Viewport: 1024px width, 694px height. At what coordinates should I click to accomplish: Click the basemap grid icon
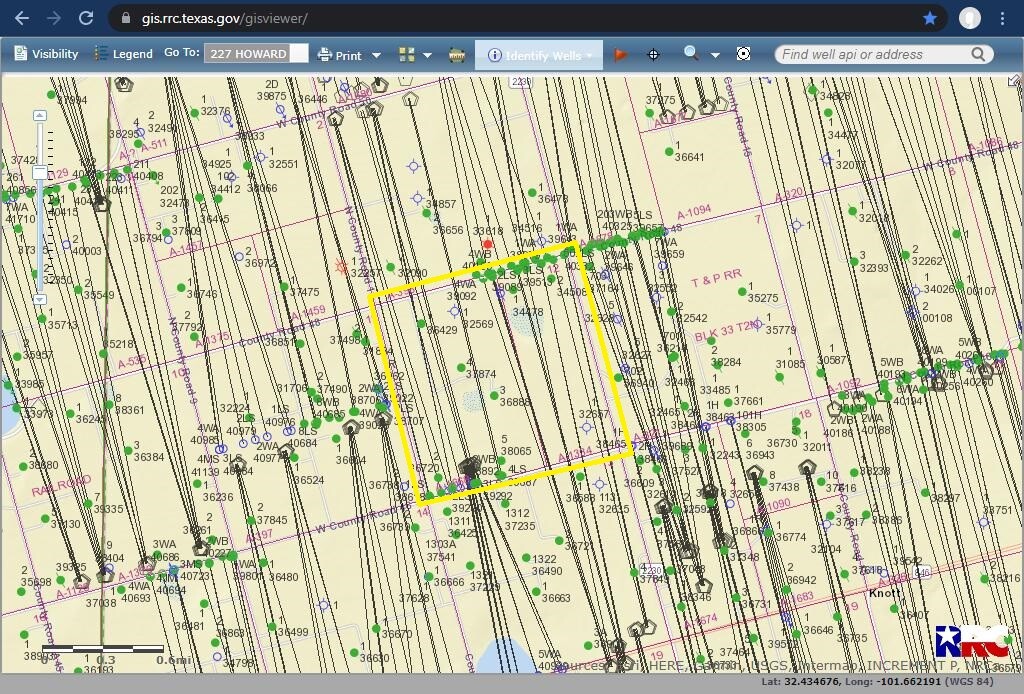tap(406, 55)
